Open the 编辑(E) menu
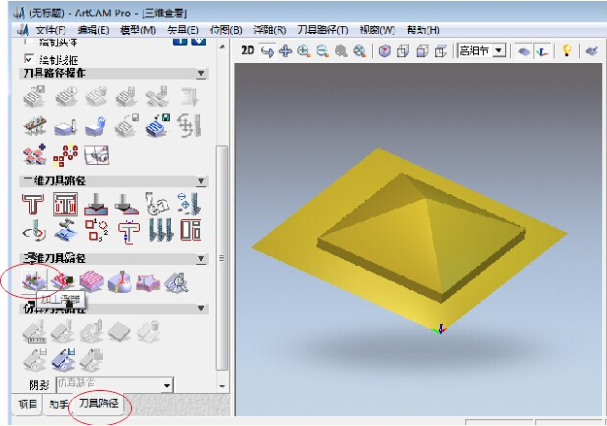607x426 pixels. [93, 30]
